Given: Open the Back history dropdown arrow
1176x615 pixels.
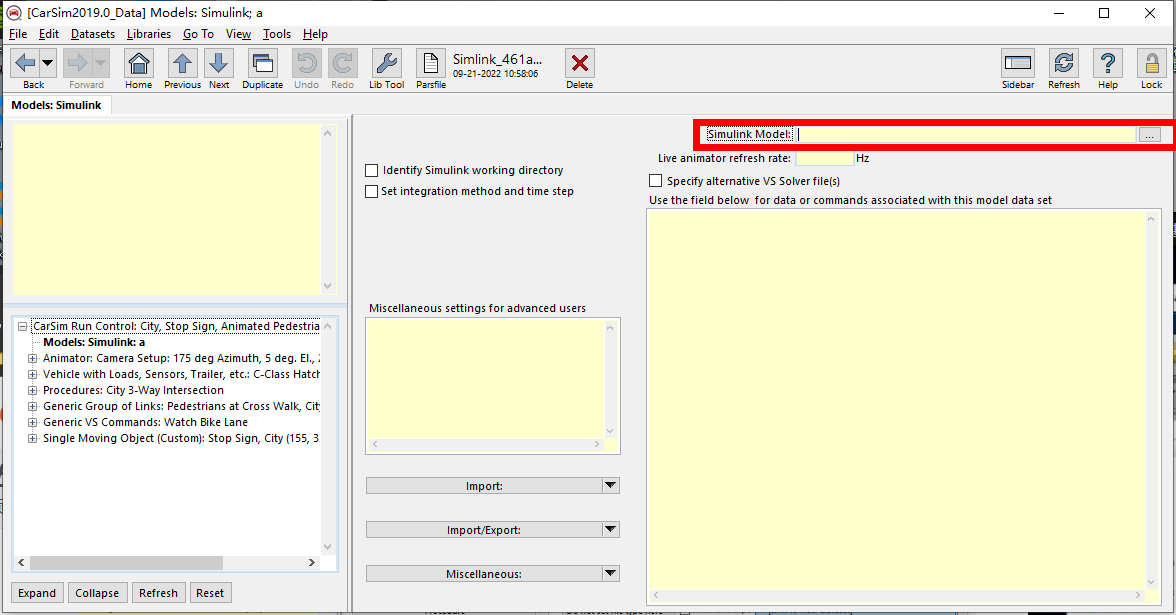Looking at the screenshot, I should (x=47, y=63).
